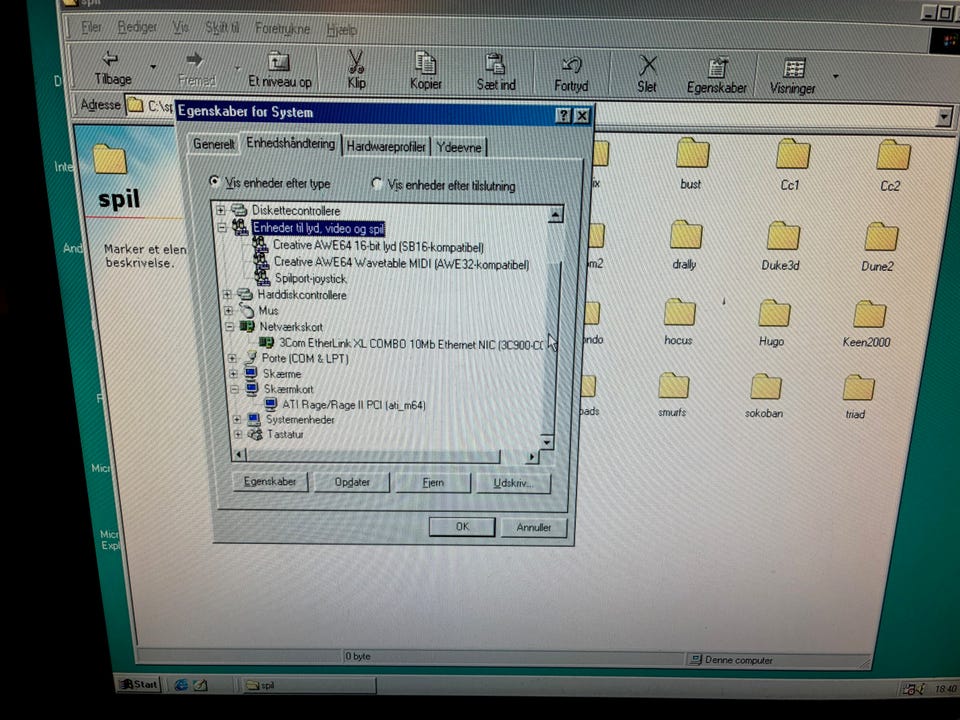Click the Et niveau op folder icon
Screen dimensions: 960x720
click(x=279, y=62)
